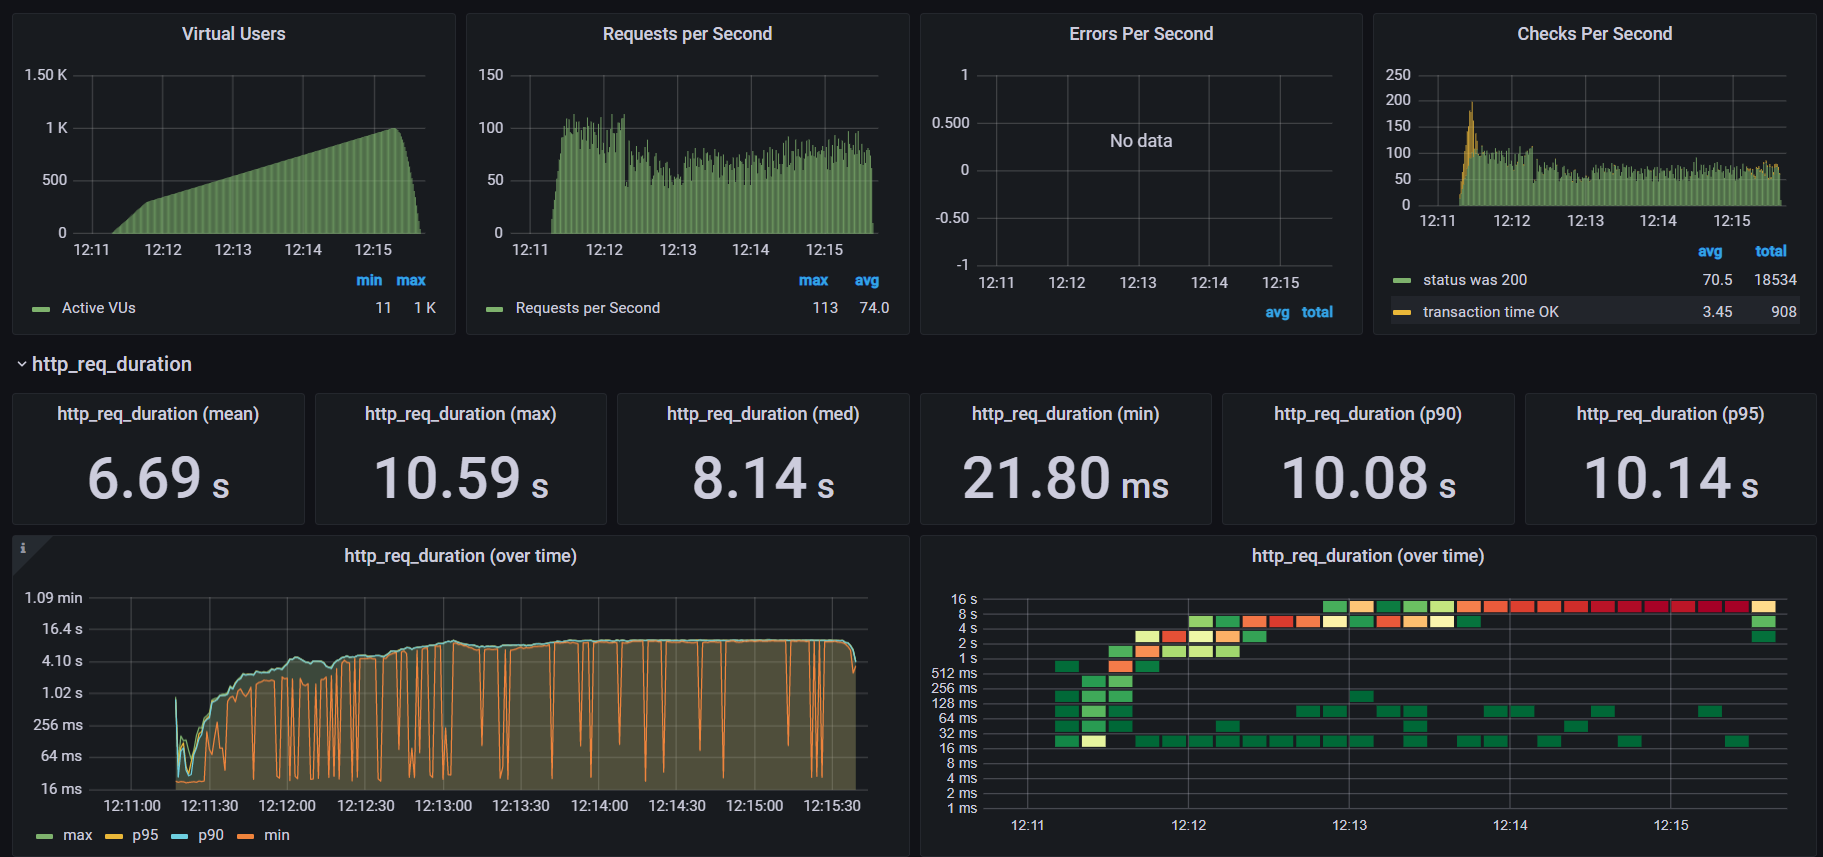Viewport: 1823px width, 857px height.
Task: Open the http_req_duration (mean) panel title menu
Action: coord(158,414)
